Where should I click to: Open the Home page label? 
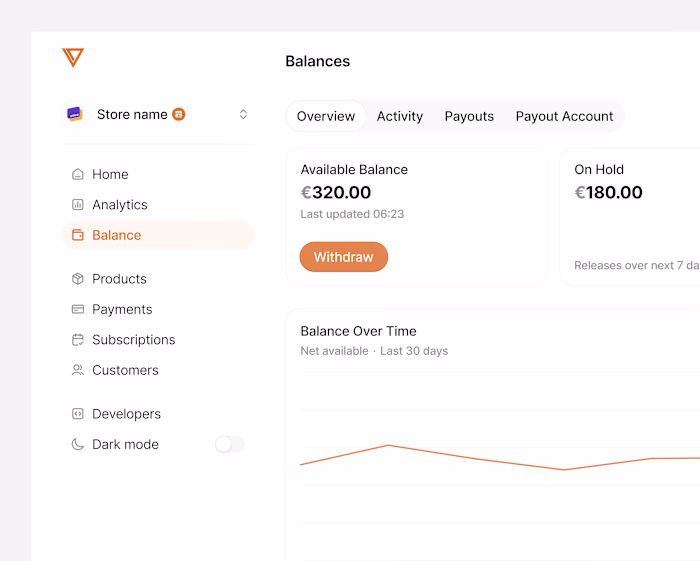[x=110, y=174]
